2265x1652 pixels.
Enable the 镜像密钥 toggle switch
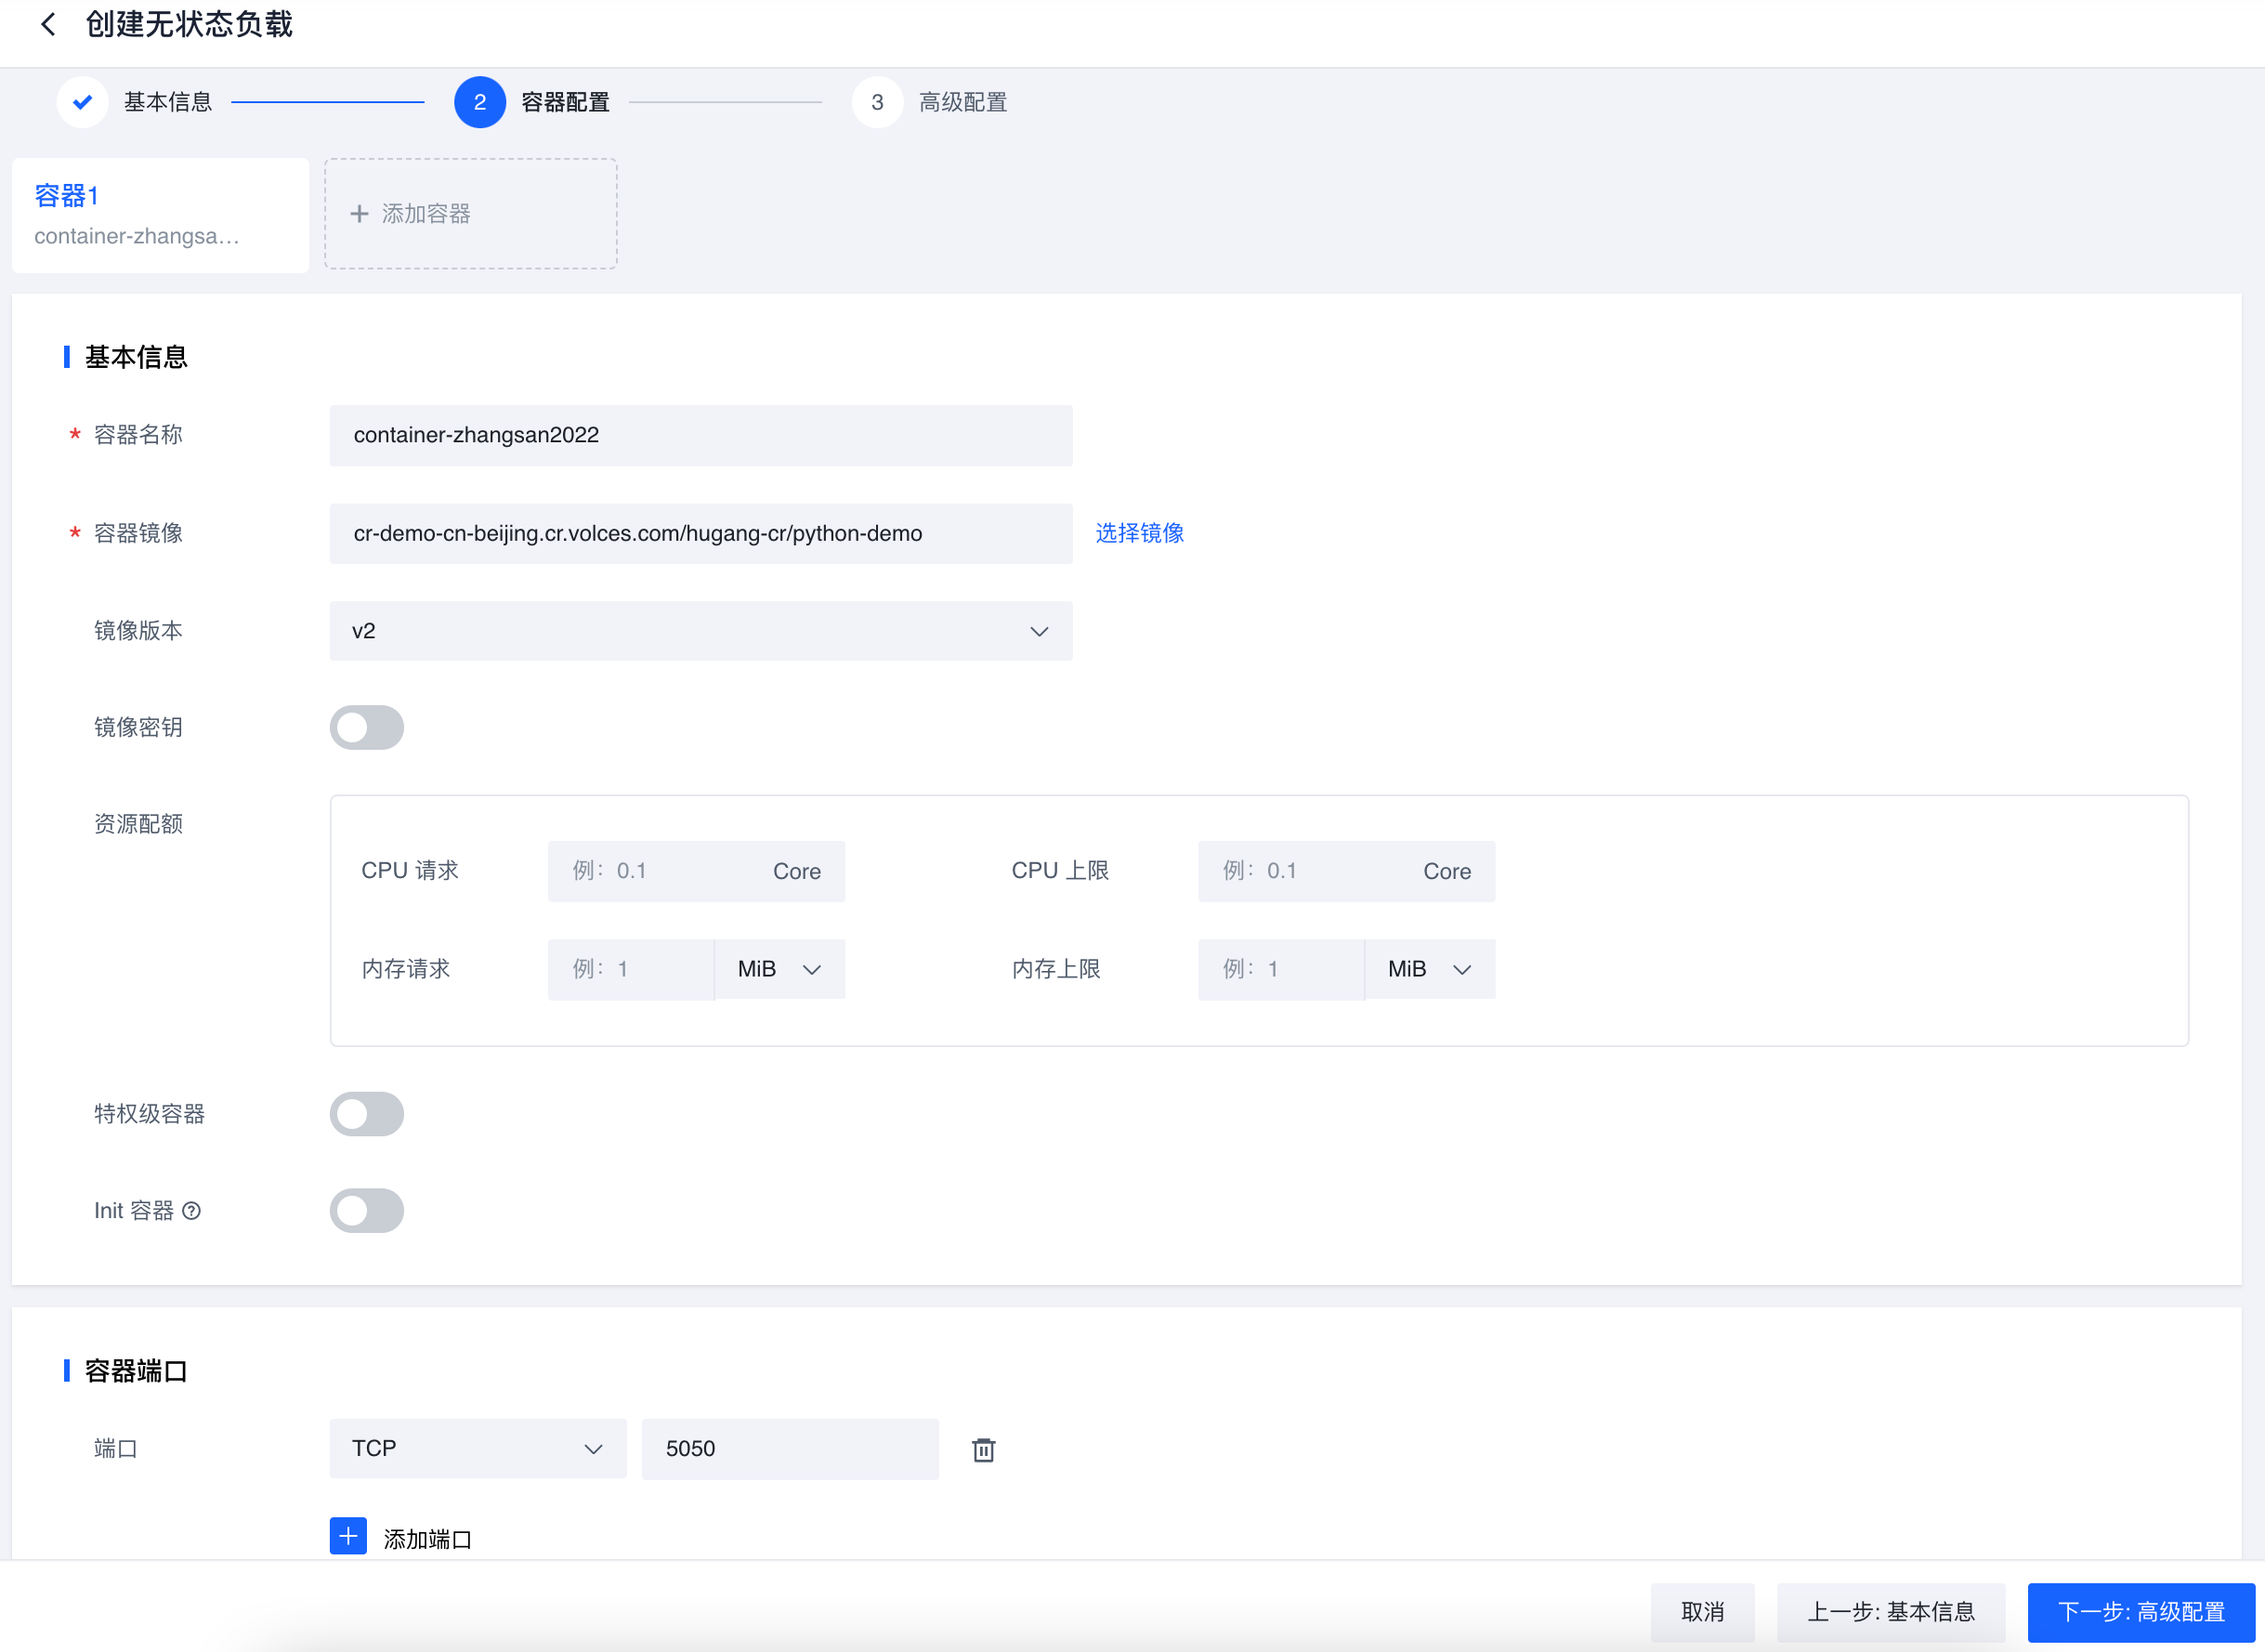tap(367, 727)
